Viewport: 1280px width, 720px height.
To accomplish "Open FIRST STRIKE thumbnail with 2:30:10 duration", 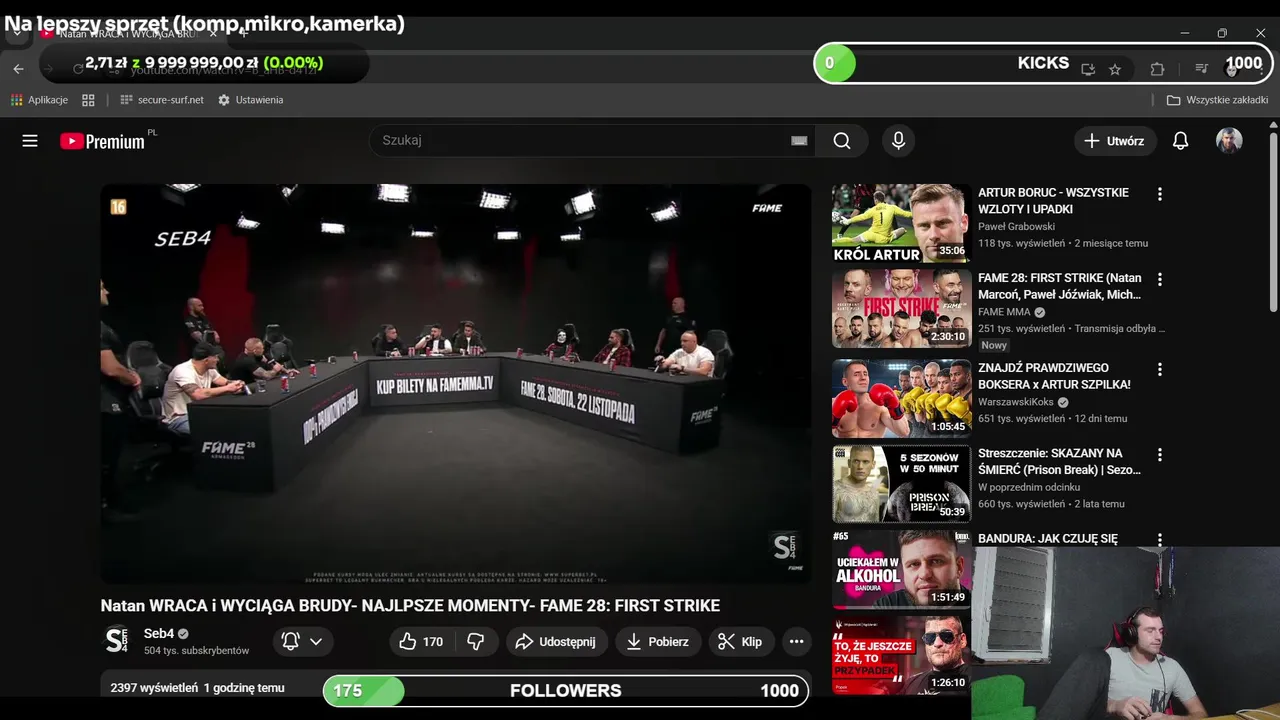I will pos(901,308).
